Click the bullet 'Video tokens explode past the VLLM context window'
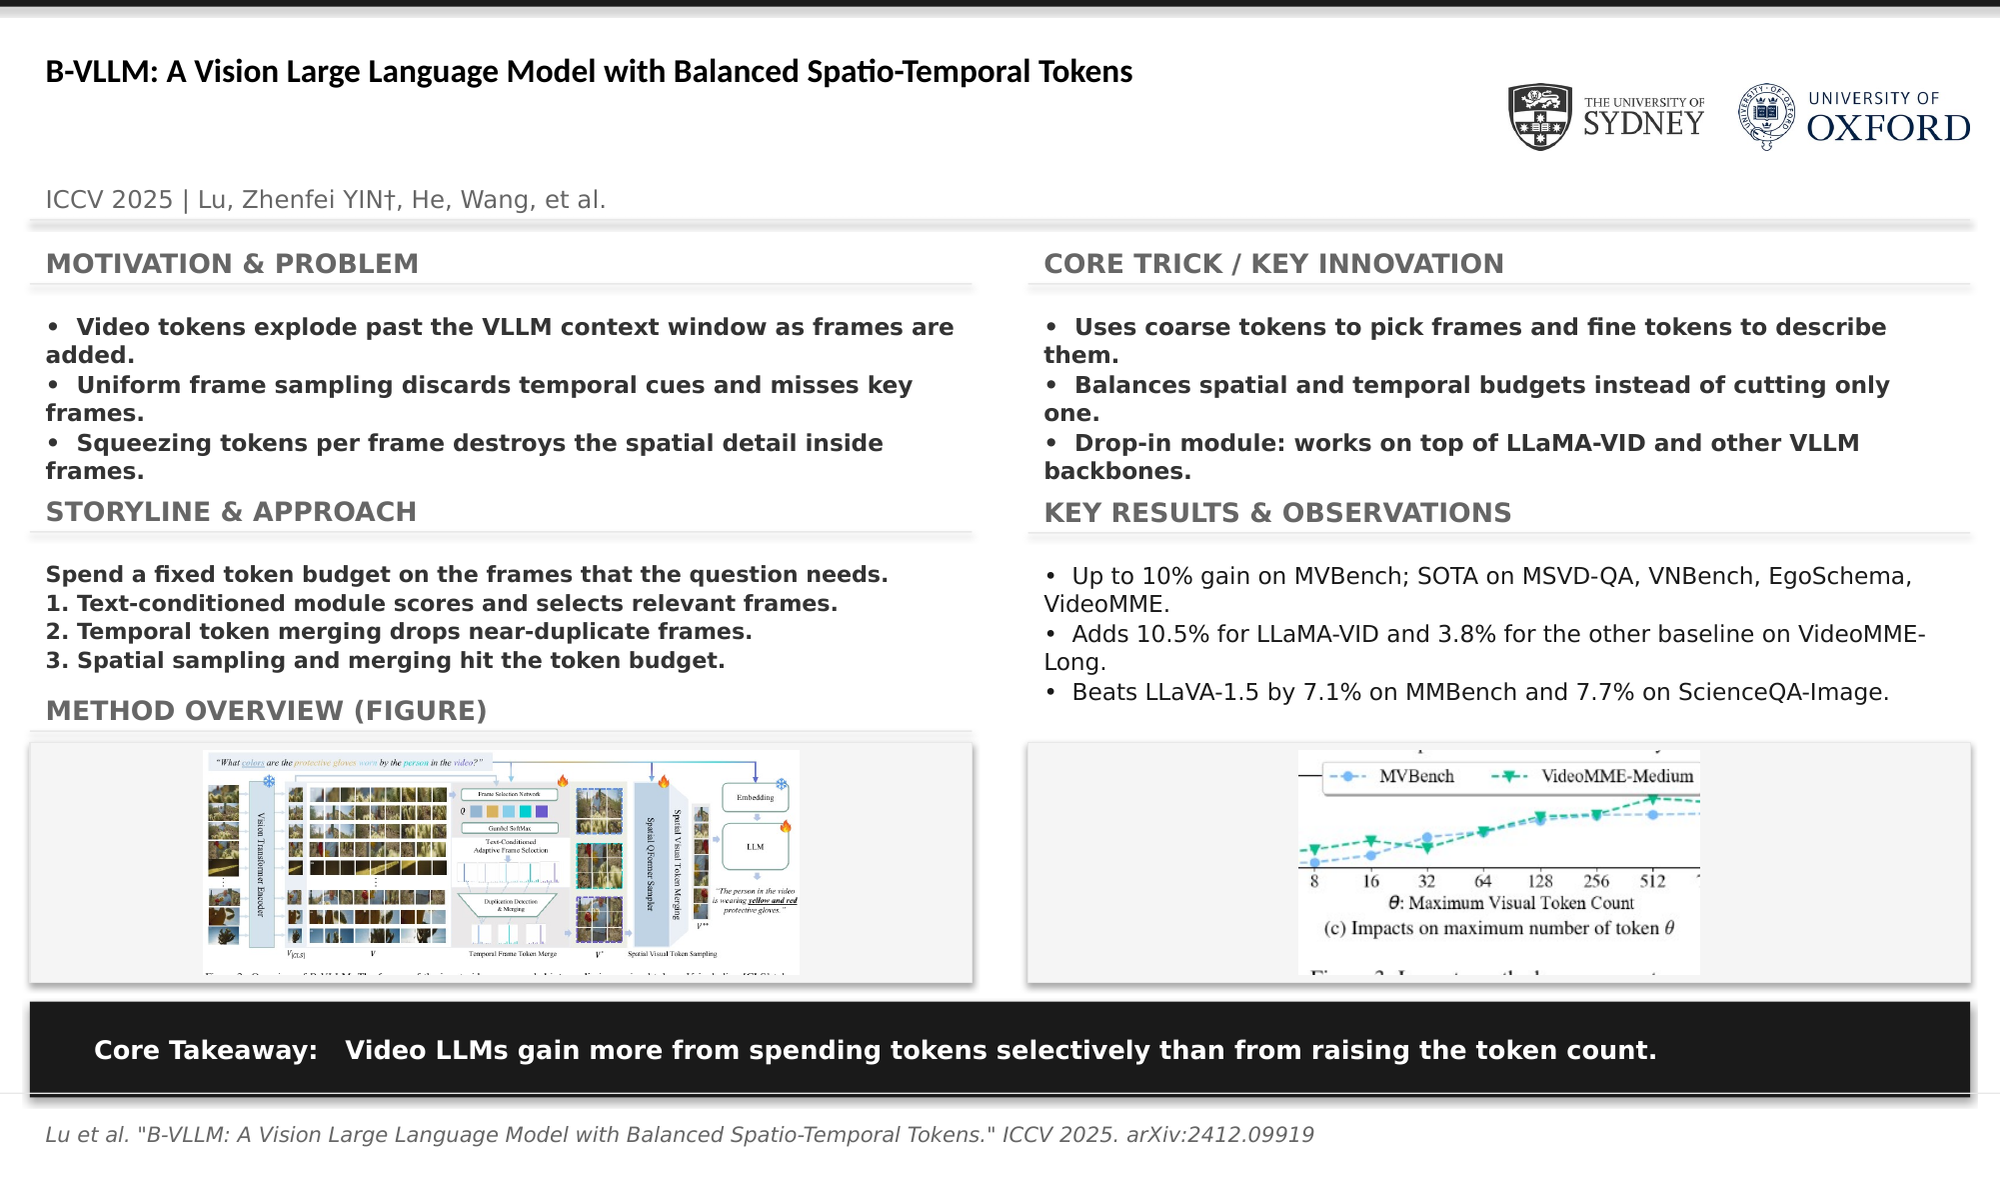This screenshot has height=1200, width=2000. click(500, 341)
